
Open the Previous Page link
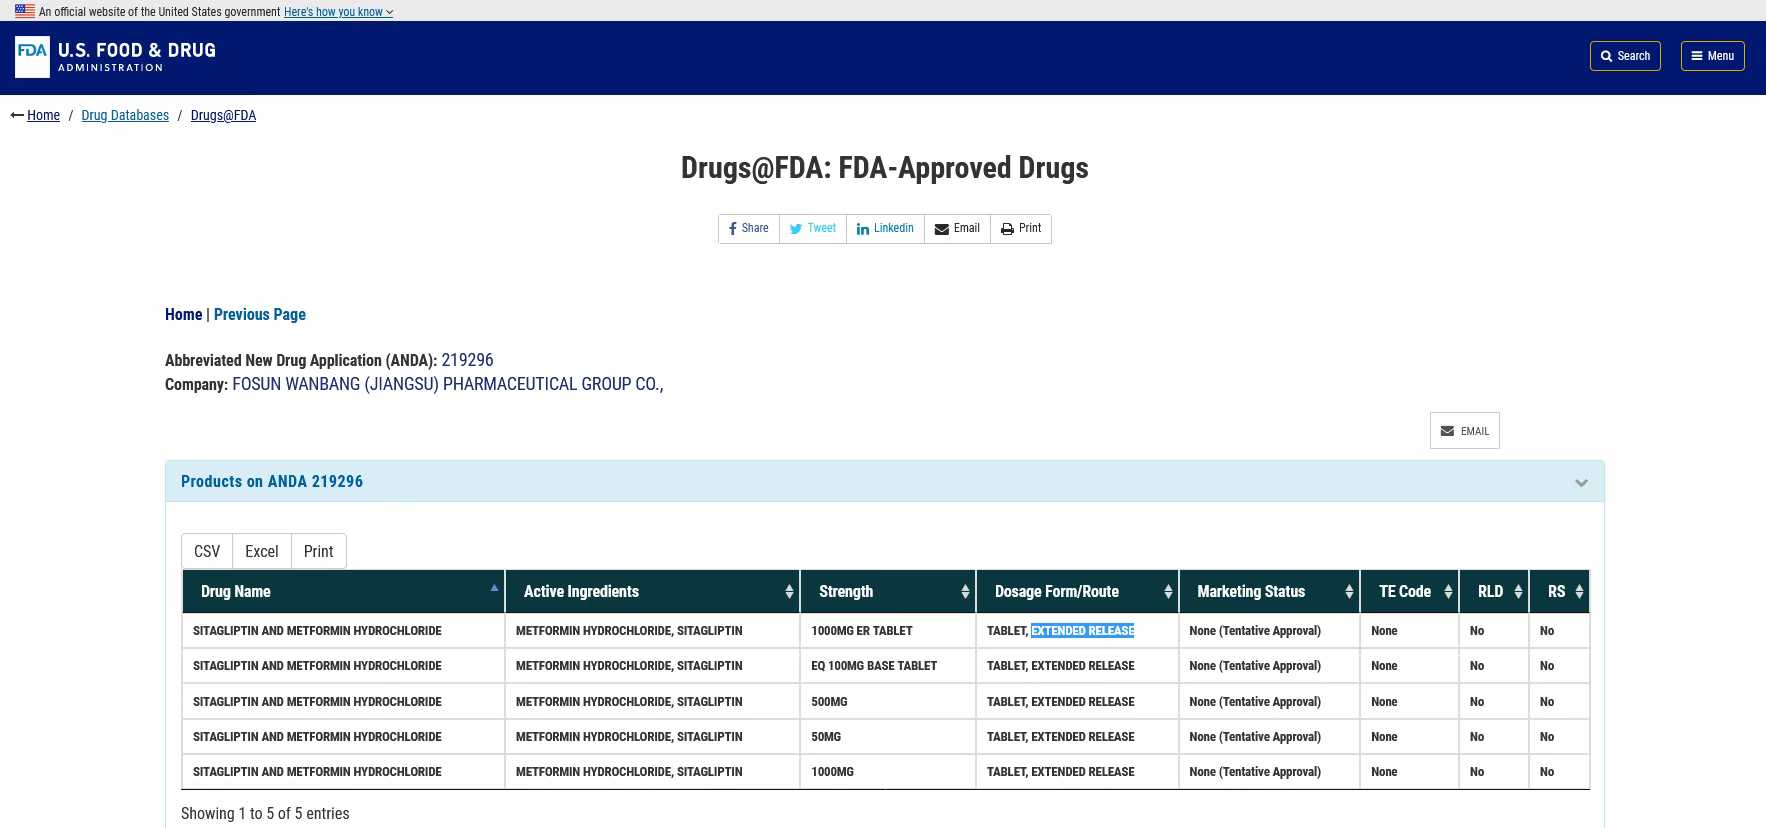pyautogui.click(x=260, y=315)
